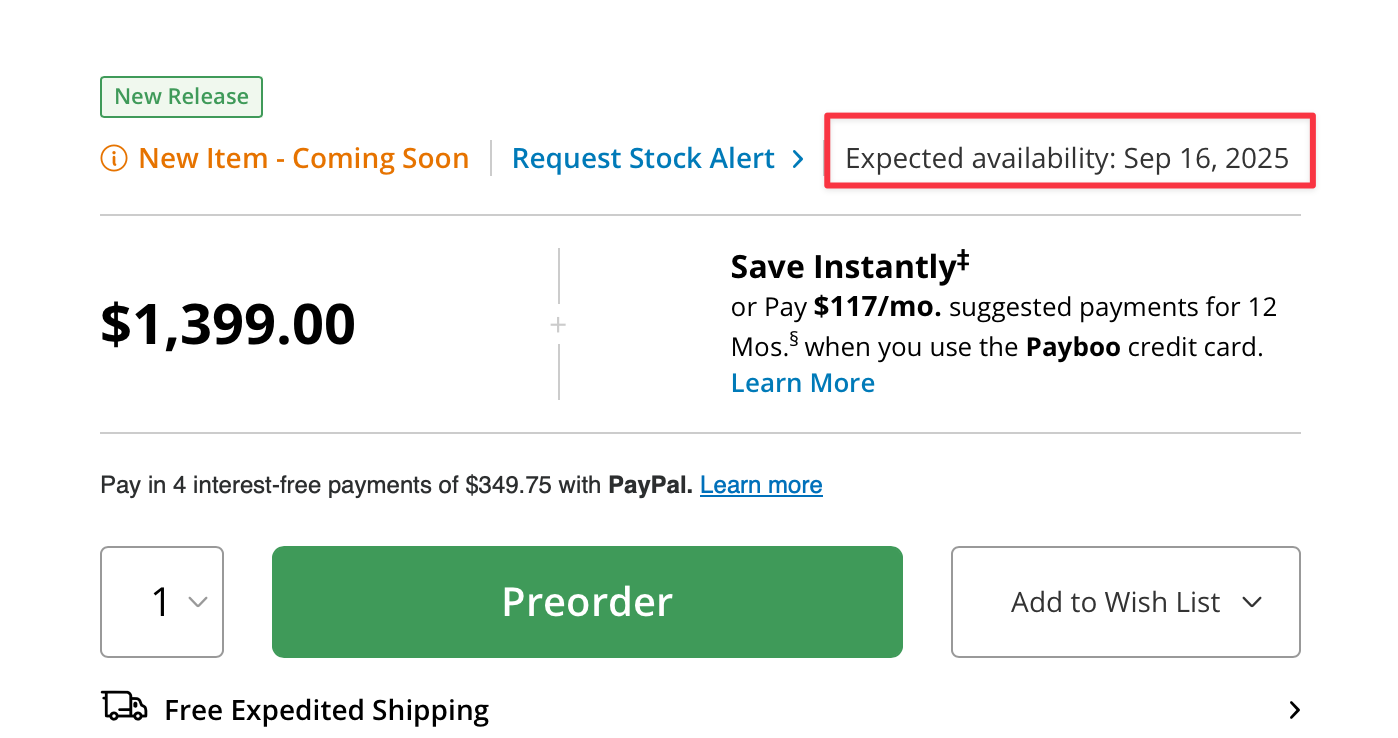Click the plus sign beside the price

(558, 325)
